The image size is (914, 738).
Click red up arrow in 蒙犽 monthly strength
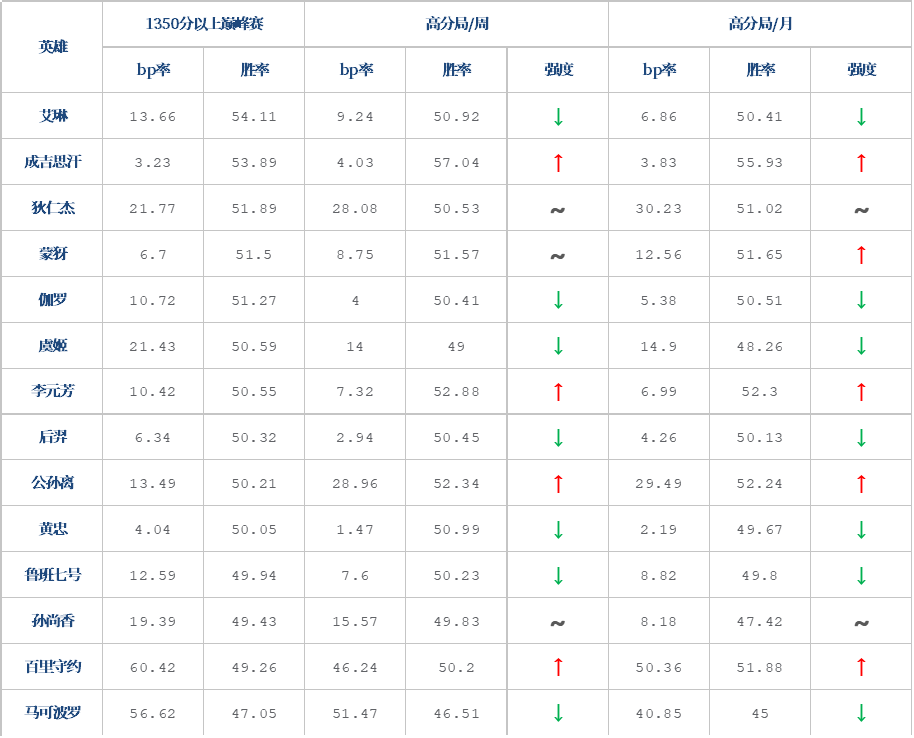point(861,255)
